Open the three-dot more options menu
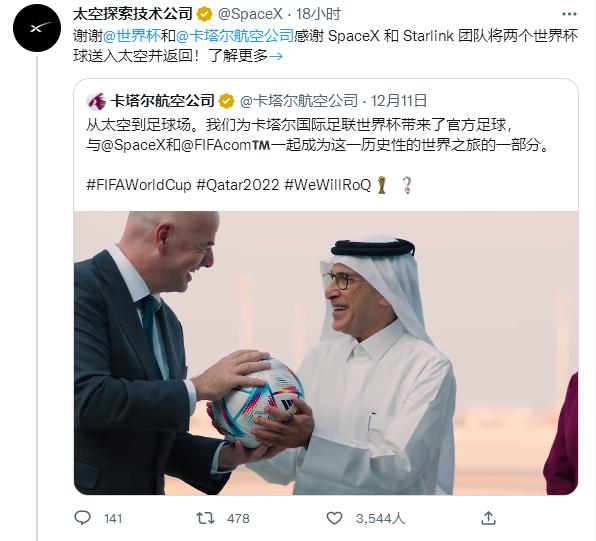Image resolution: width=596 pixels, height=541 pixels. [x=569, y=14]
